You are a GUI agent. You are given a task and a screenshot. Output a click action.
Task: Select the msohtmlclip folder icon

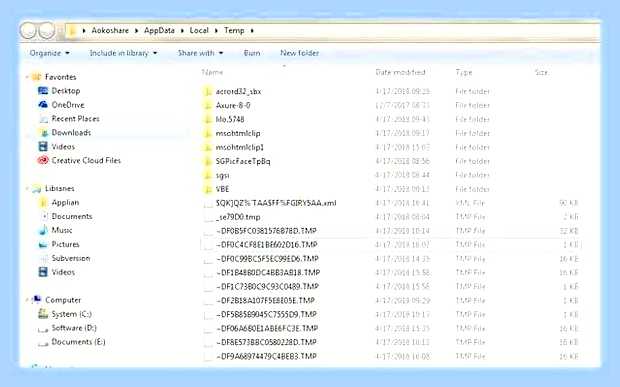coord(208,134)
